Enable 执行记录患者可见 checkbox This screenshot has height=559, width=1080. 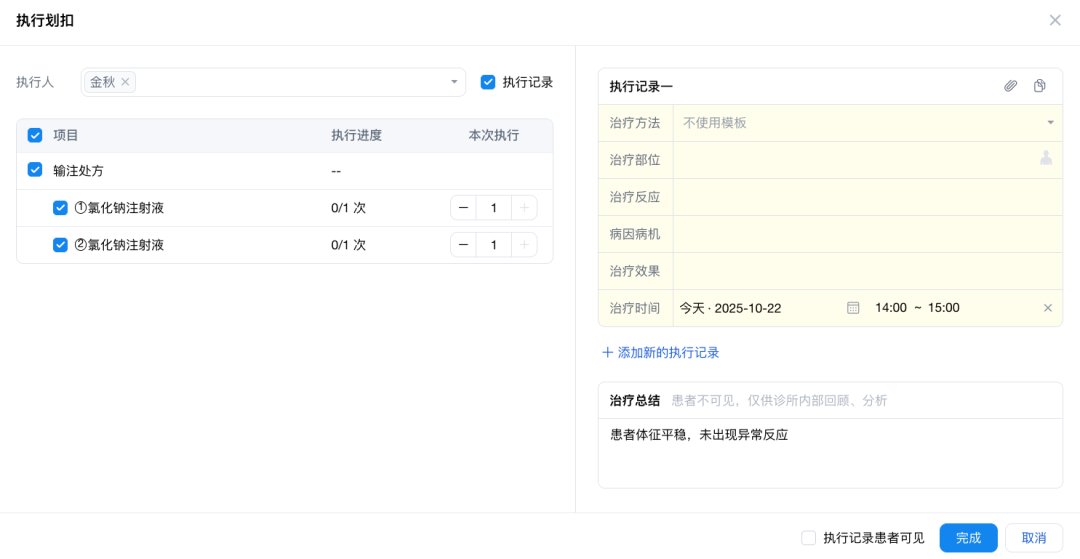[x=808, y=538]
